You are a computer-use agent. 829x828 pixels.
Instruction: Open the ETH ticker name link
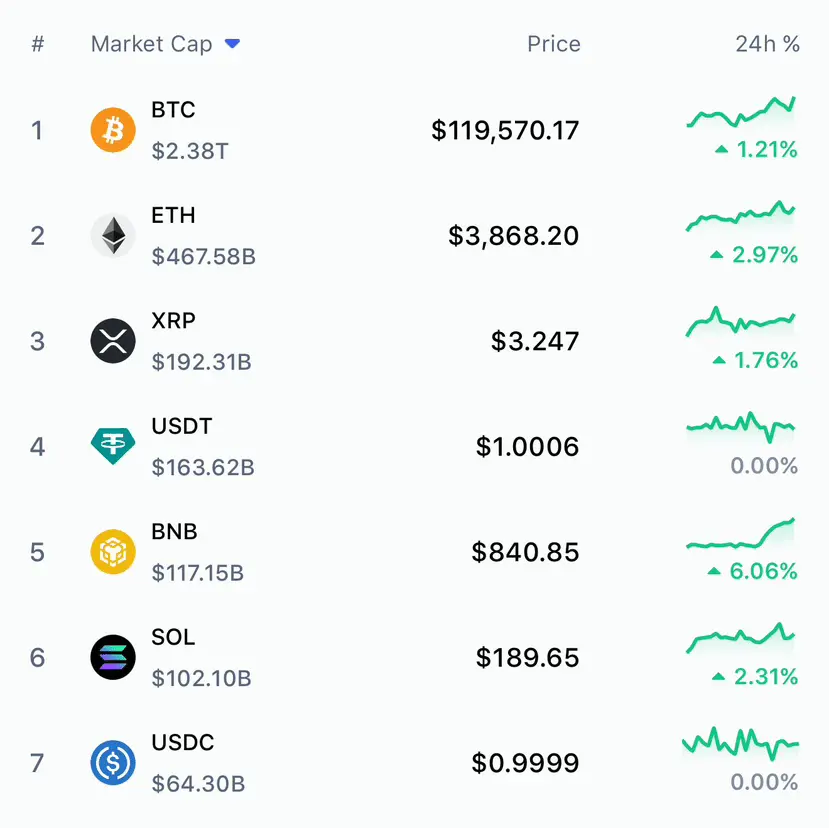(x=173, y=215)
